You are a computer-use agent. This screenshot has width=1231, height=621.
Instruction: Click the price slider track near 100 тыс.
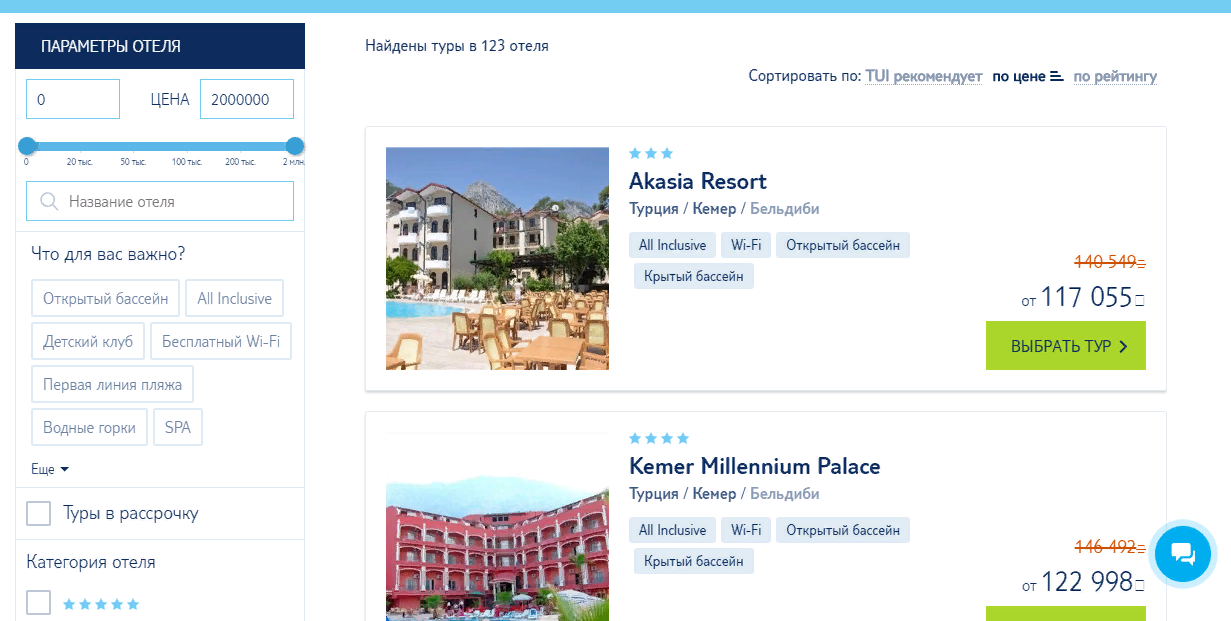pos(187,146)
